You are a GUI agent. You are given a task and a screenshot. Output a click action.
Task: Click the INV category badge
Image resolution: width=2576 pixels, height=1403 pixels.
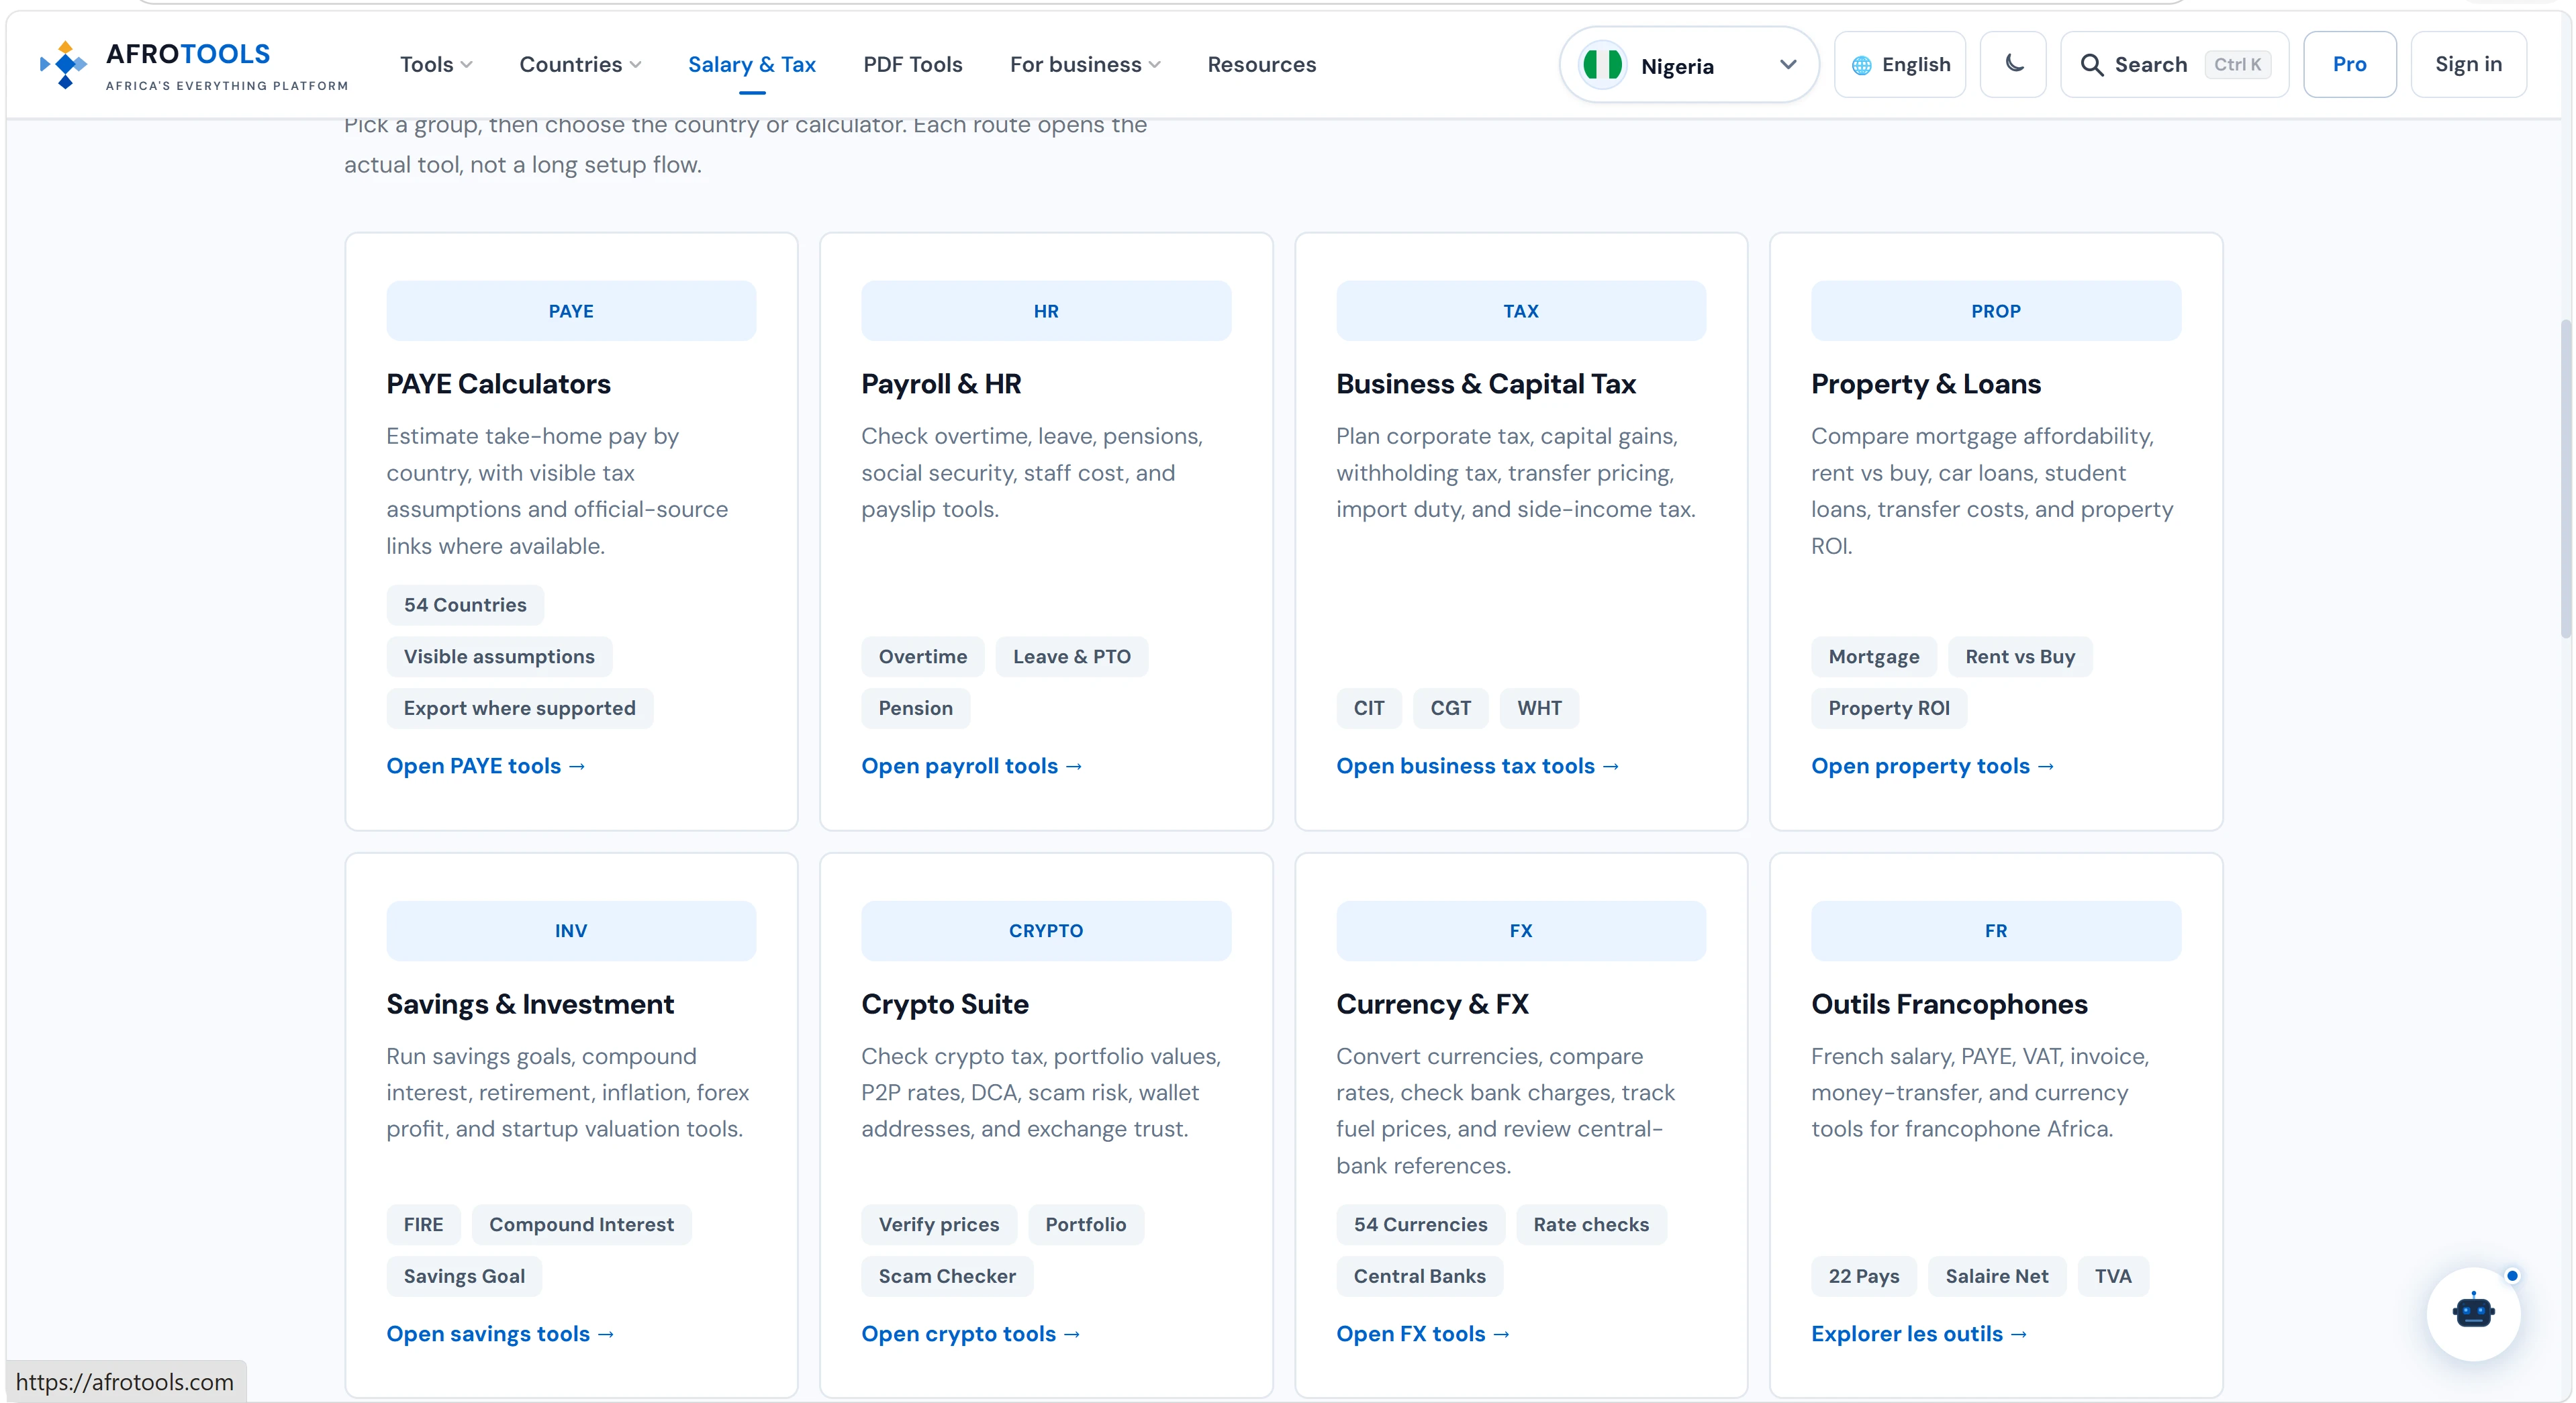coord(571,931)
